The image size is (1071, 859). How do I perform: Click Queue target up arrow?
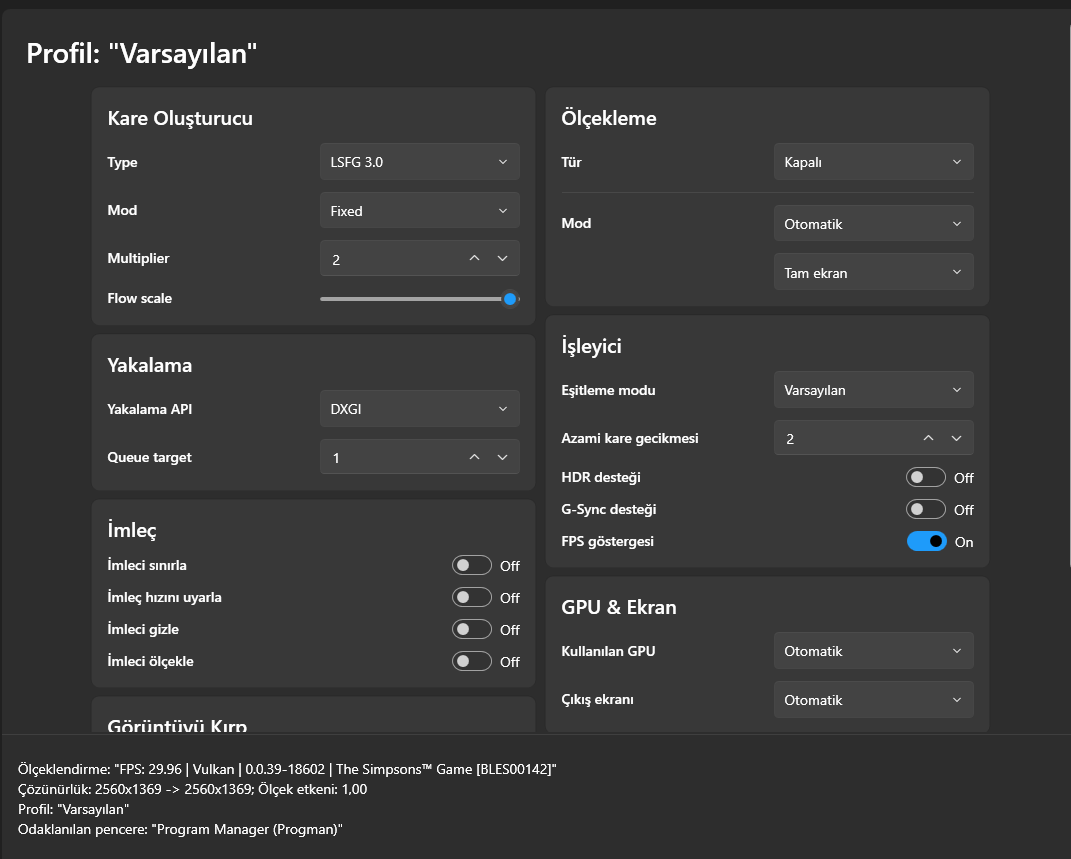tap(474, 458)
